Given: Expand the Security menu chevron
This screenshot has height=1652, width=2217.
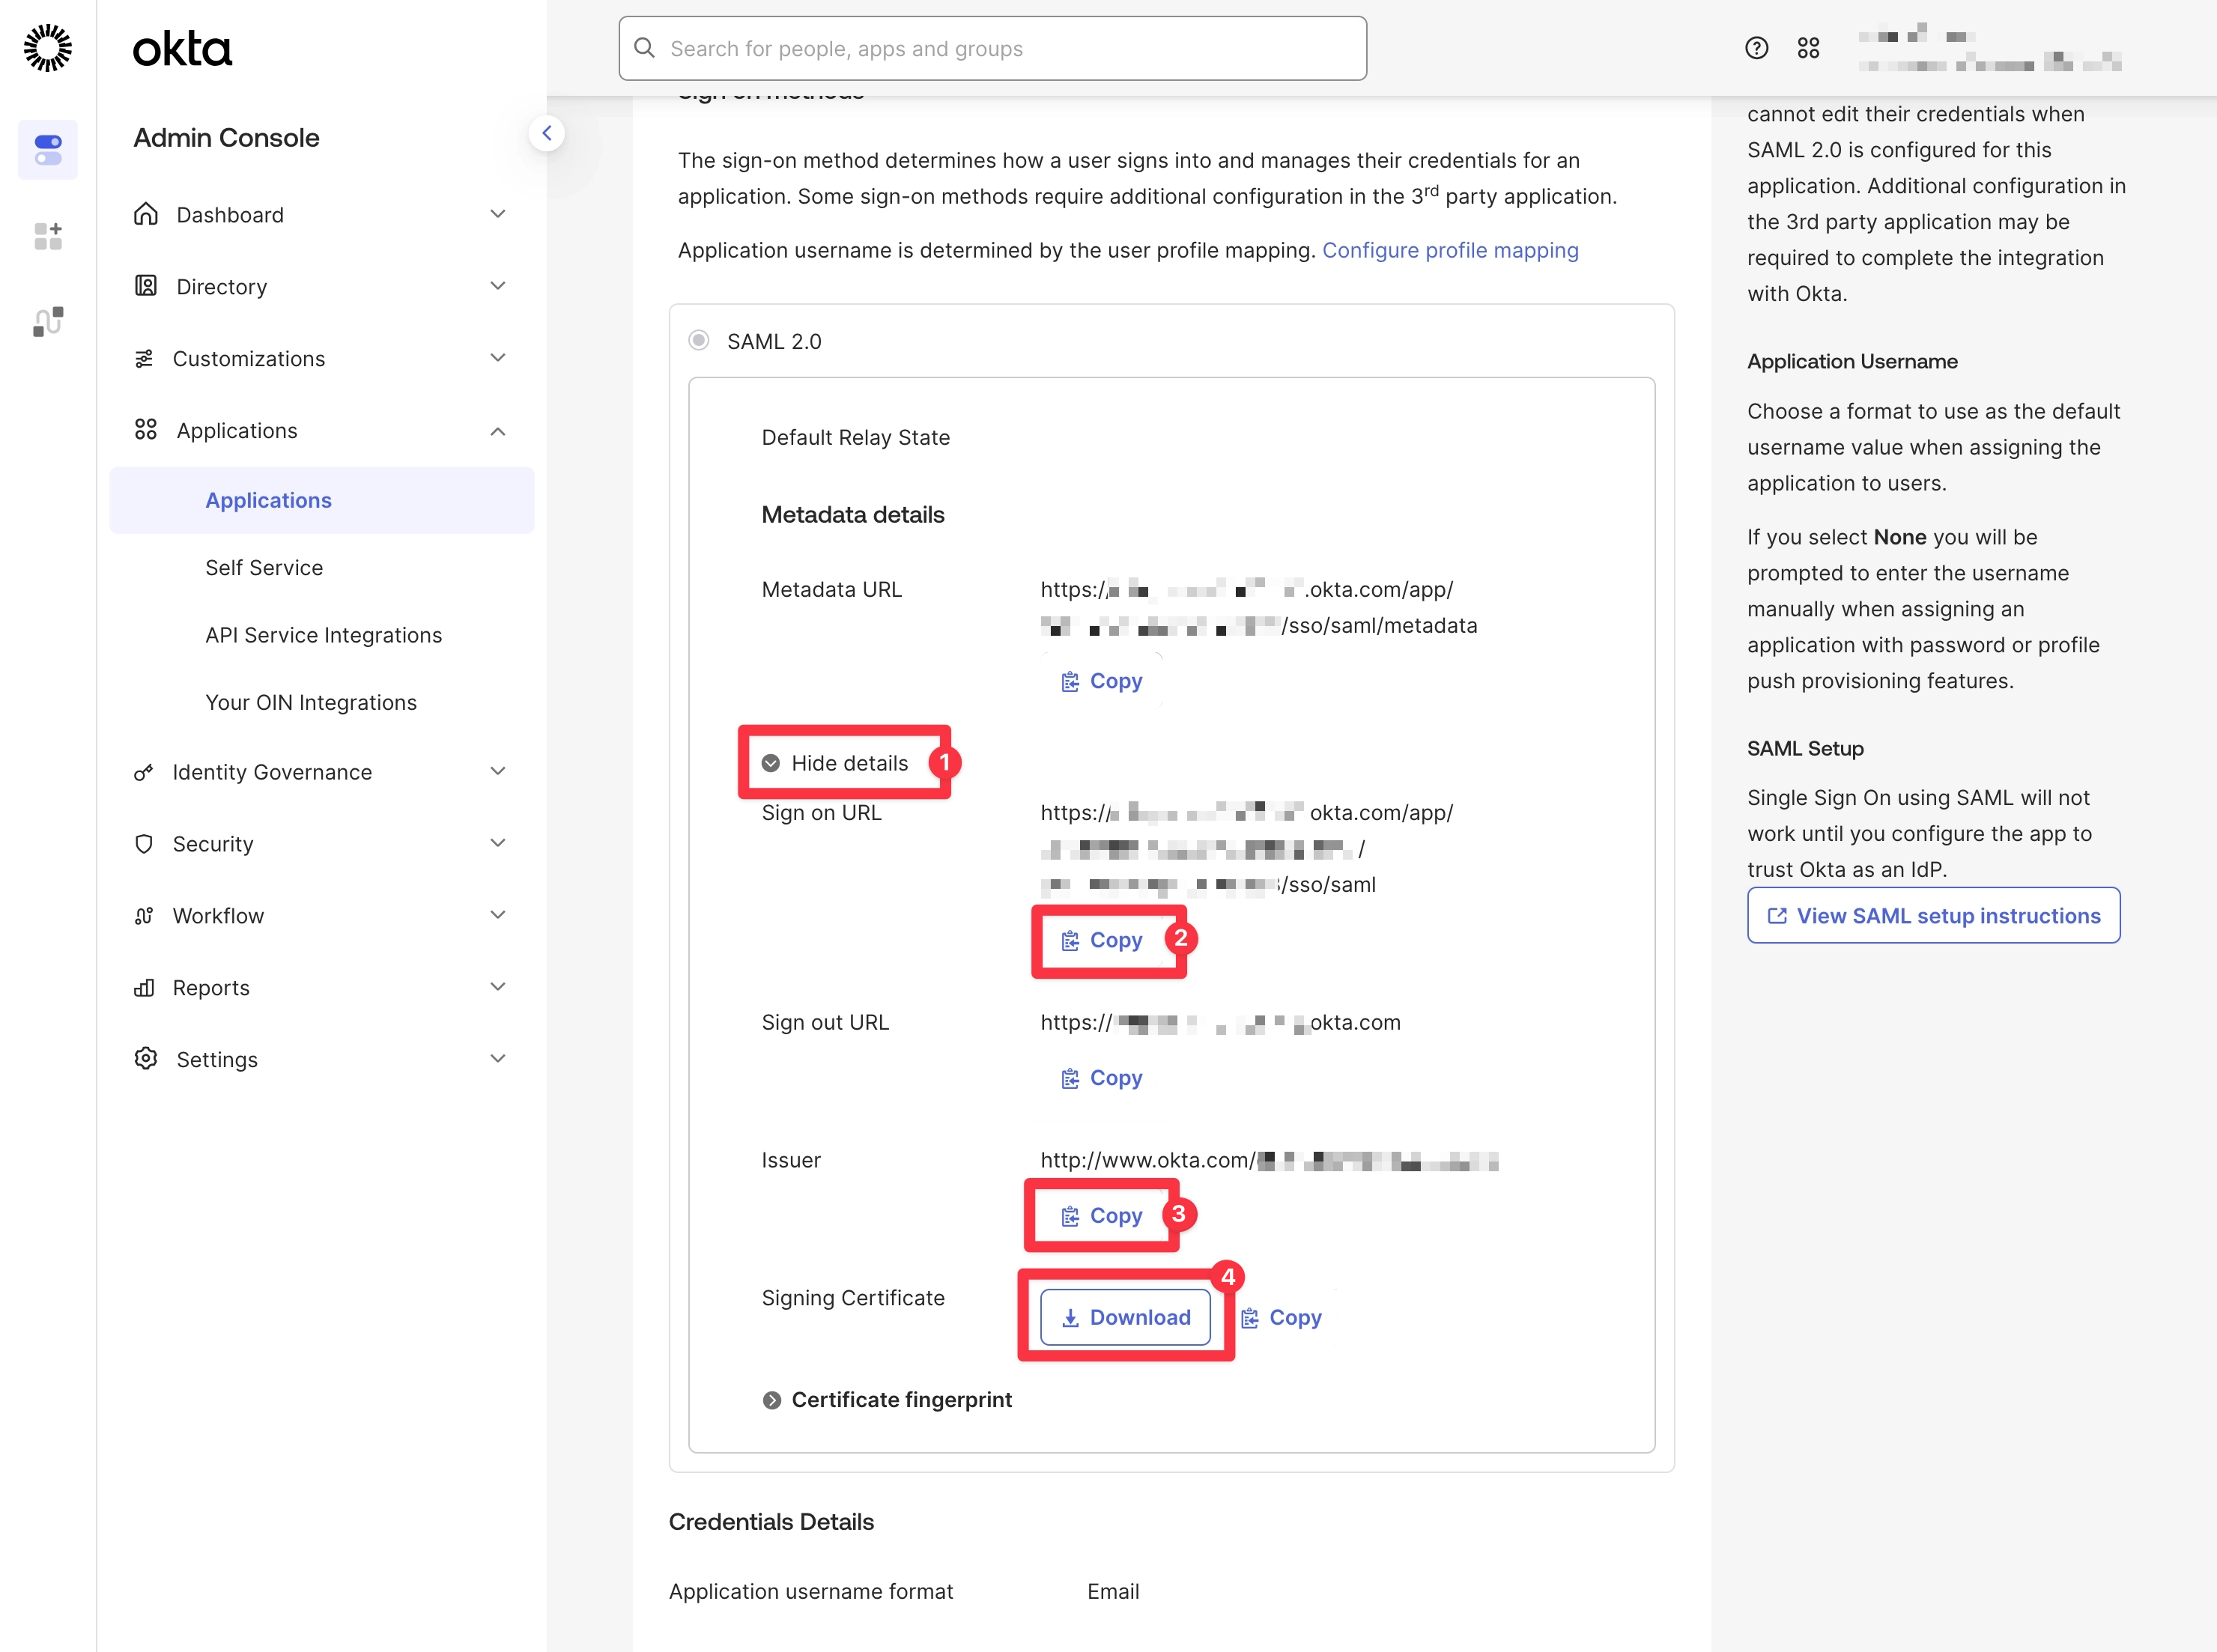Looking at the screenshot, I should click(498, 843).
